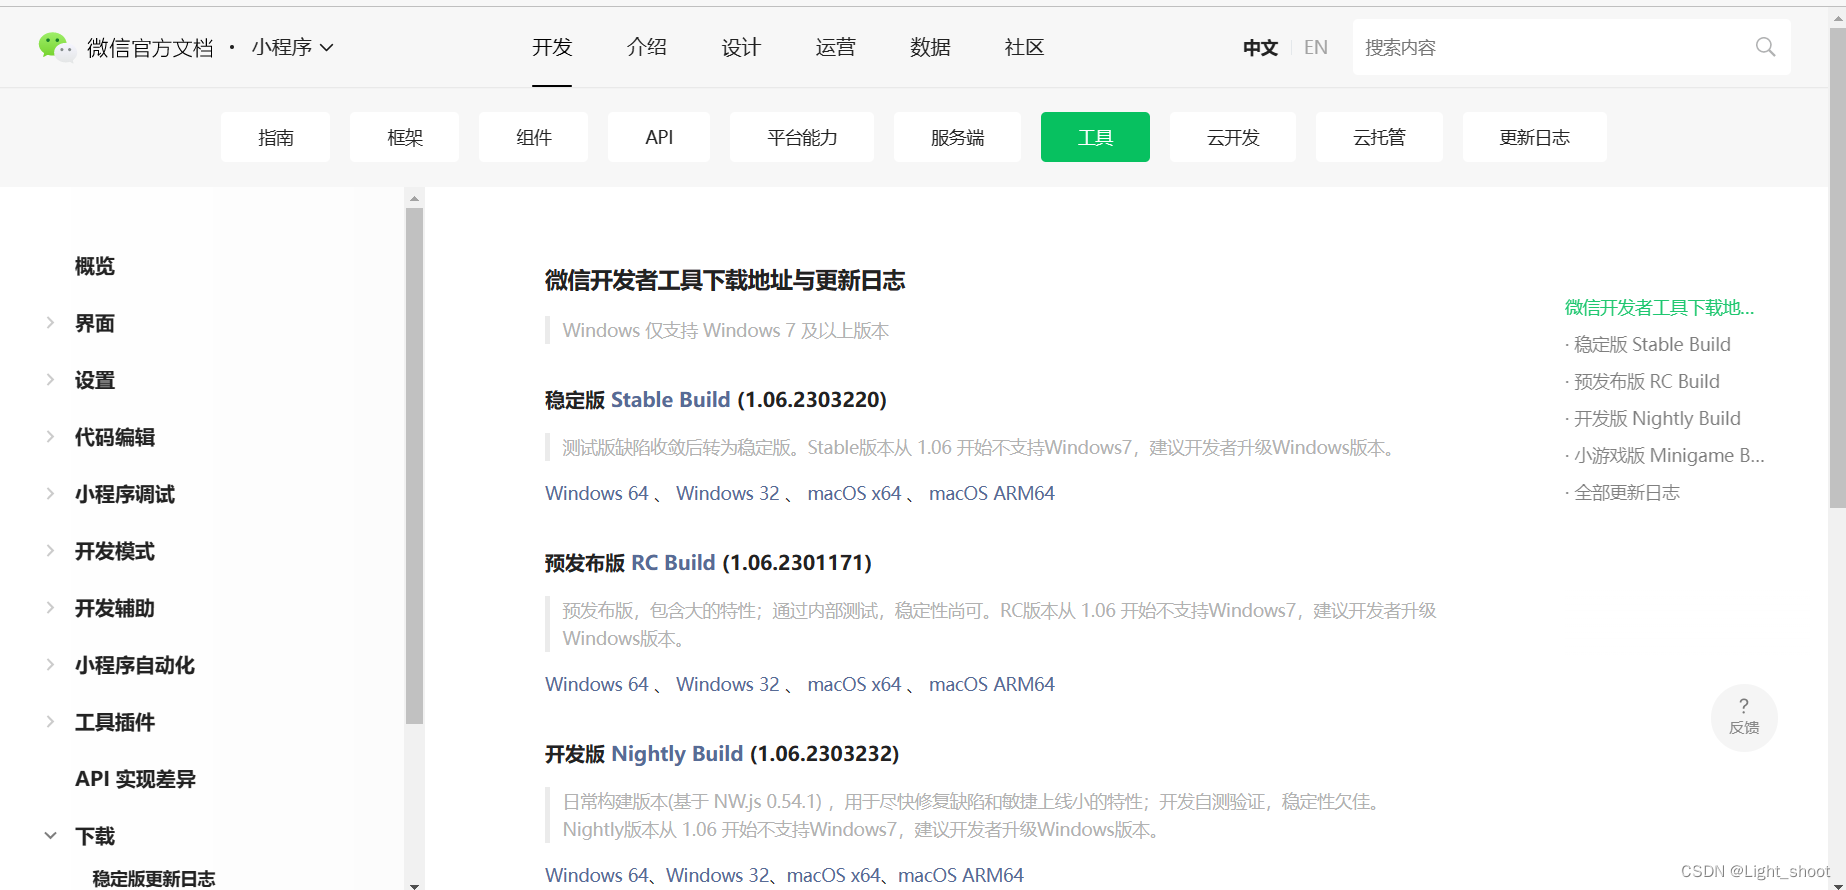This screenshot has width=1846, height=890.
Task: Click the search magnifier icon
Action: 1765,47
